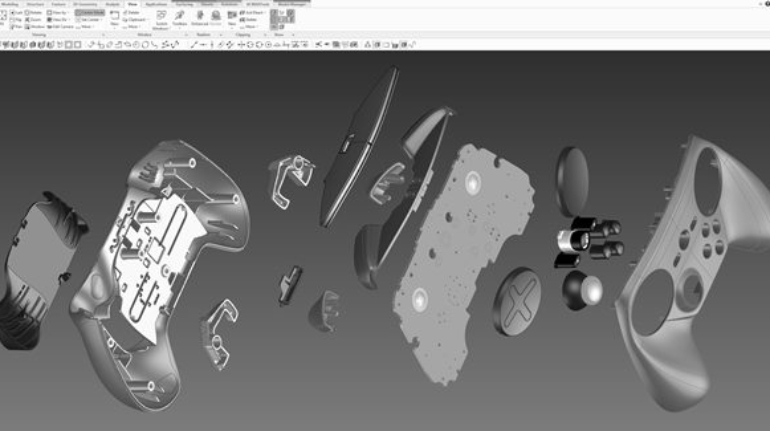The width and height of the screenshot is (770, 431).
Task: Open the View Dir dropdown
Action: 58,20
